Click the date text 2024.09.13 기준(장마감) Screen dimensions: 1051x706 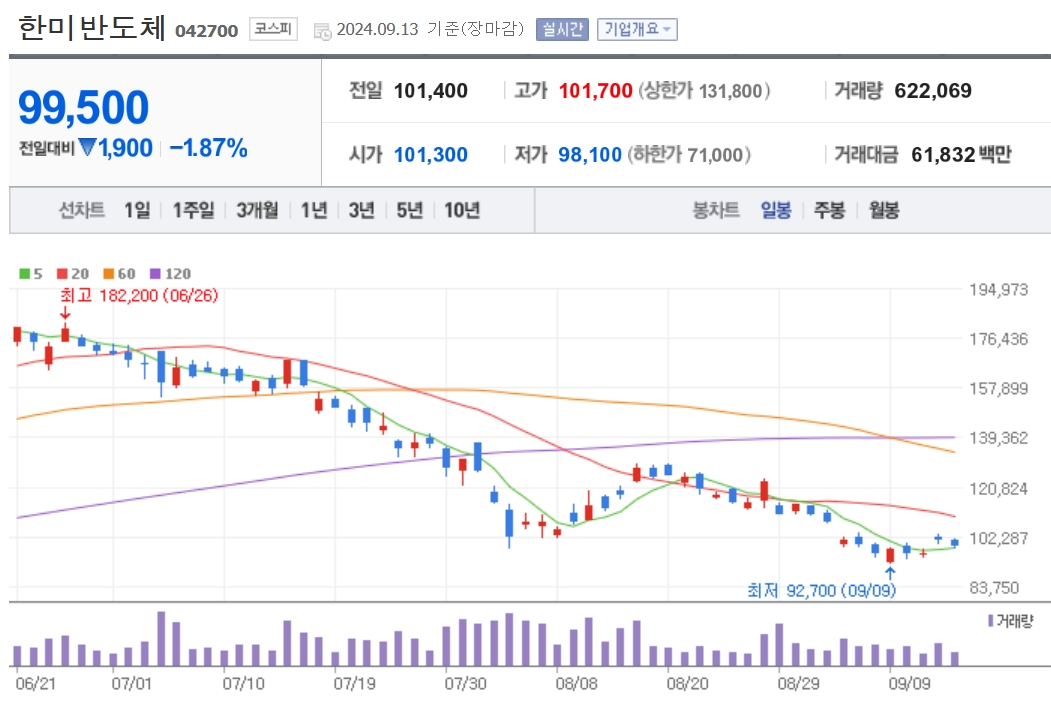[x=430, y=29]
